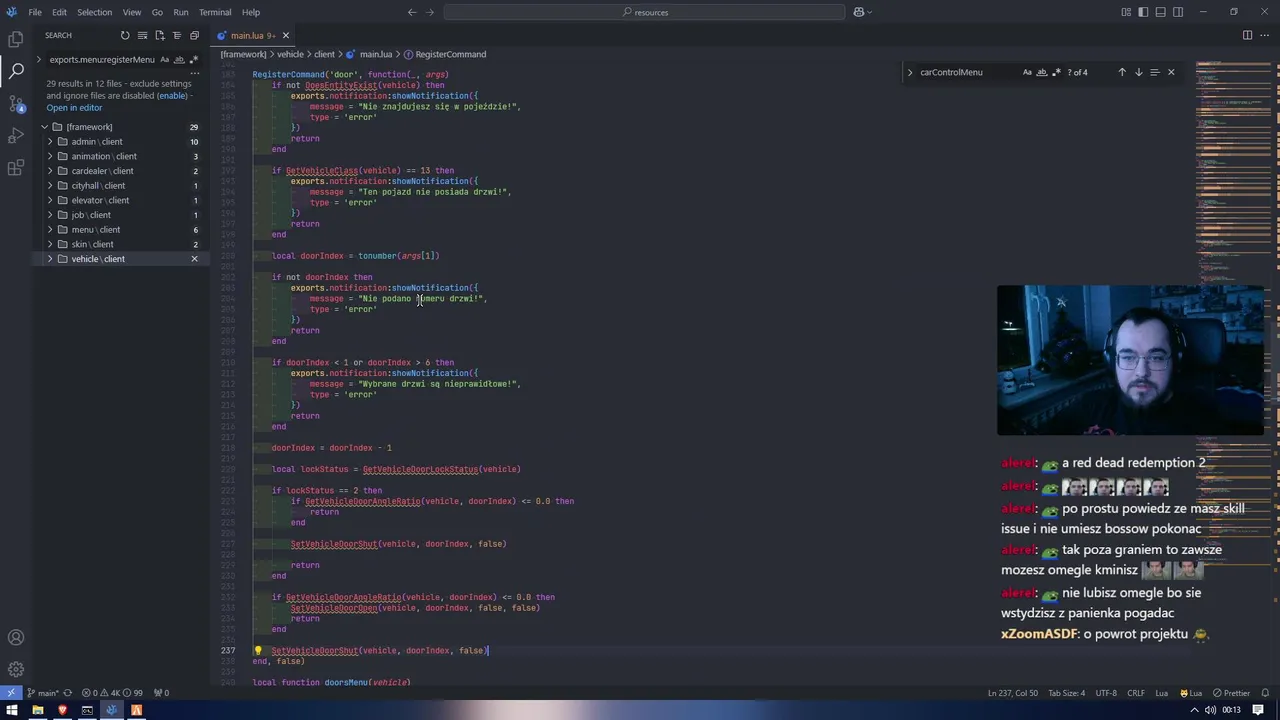Open editor More Actions ellipsis
Image resolution: width=1280 pixels, height=720 pixels.
(1265, 35)
